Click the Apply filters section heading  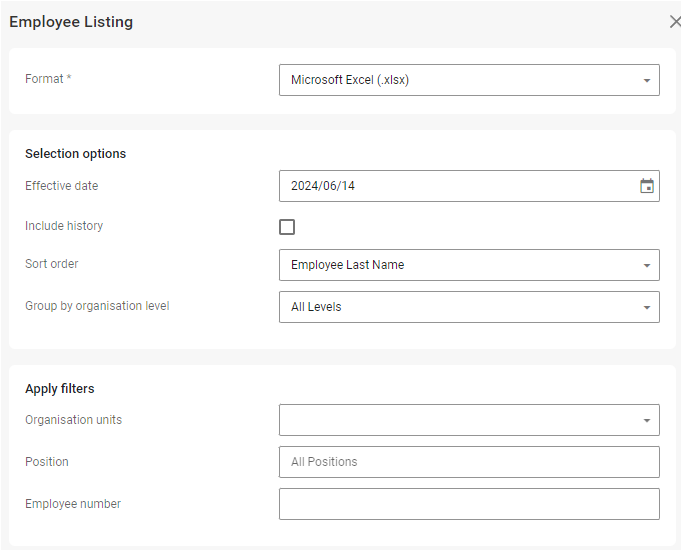[59, 389]
